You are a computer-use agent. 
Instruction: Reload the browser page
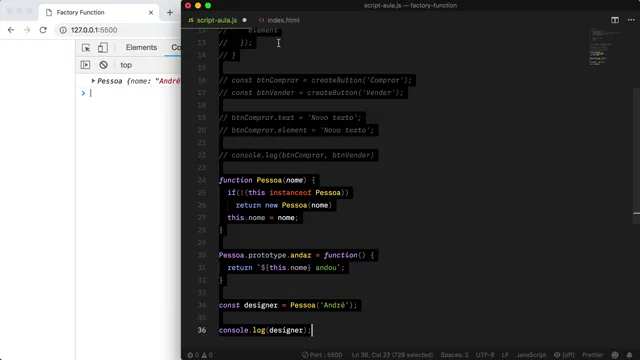click(43, 30)
